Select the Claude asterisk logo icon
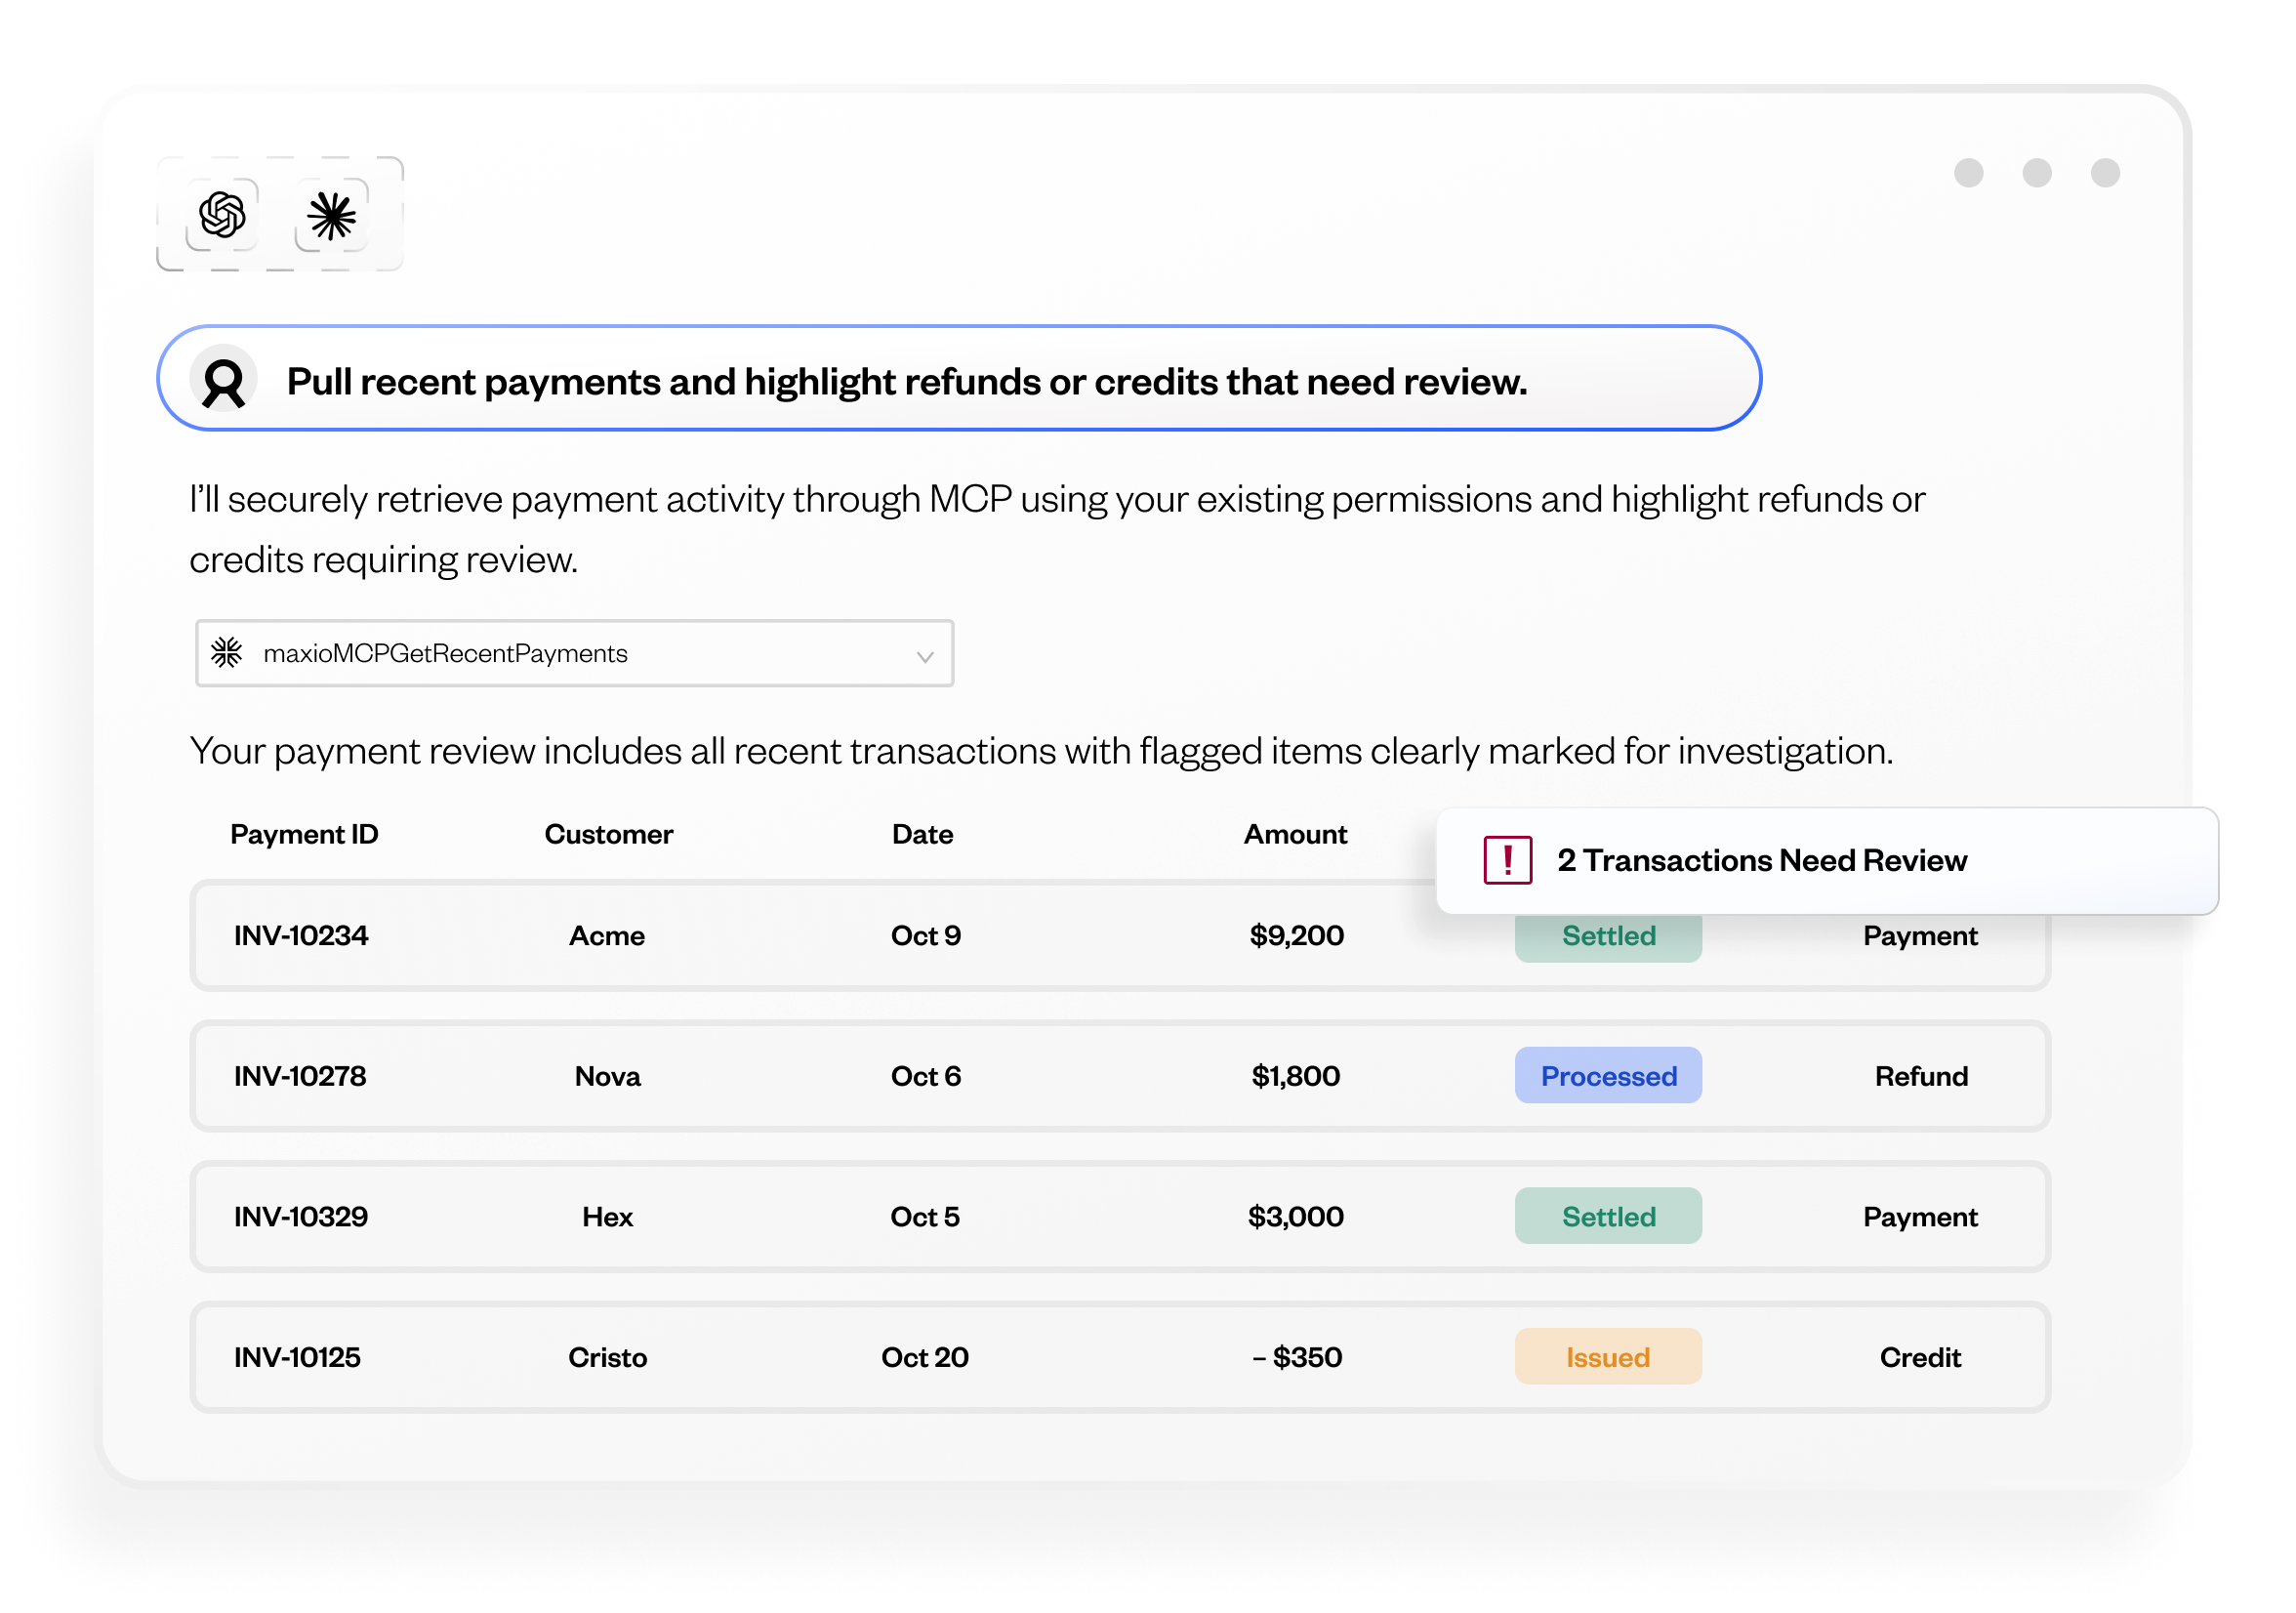The height and width of the screenshot is (1613, 2296). [331, 216]
